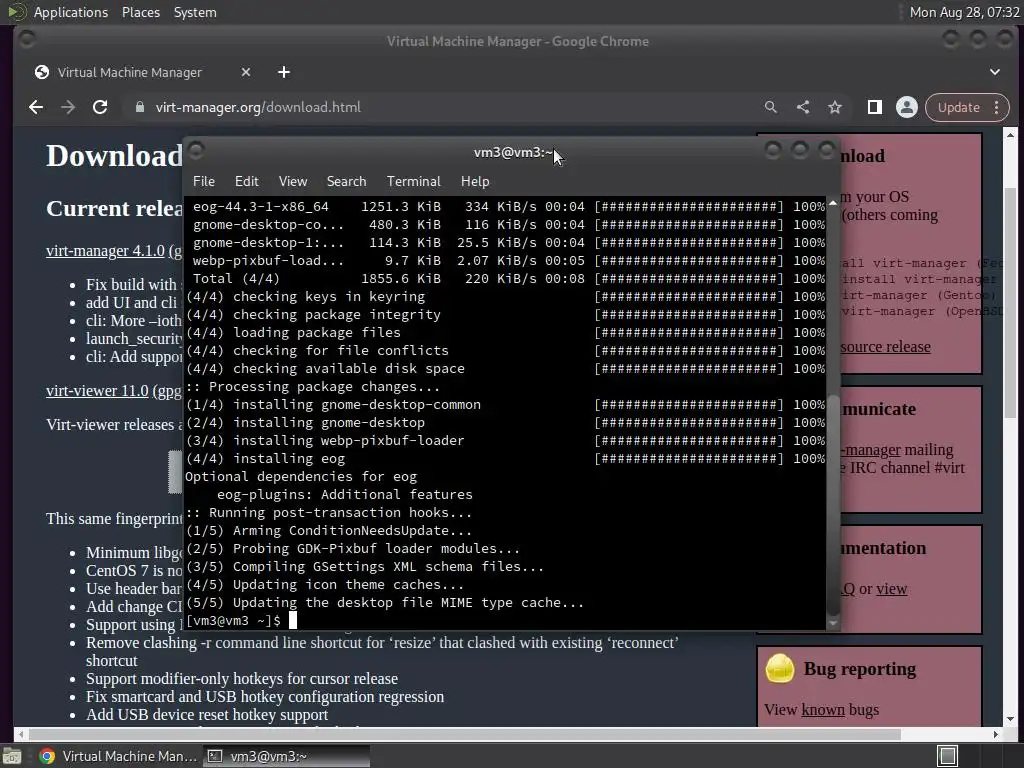
Task: Click the line '(4/4) installing eog'
Action: [x=265, y=458]
